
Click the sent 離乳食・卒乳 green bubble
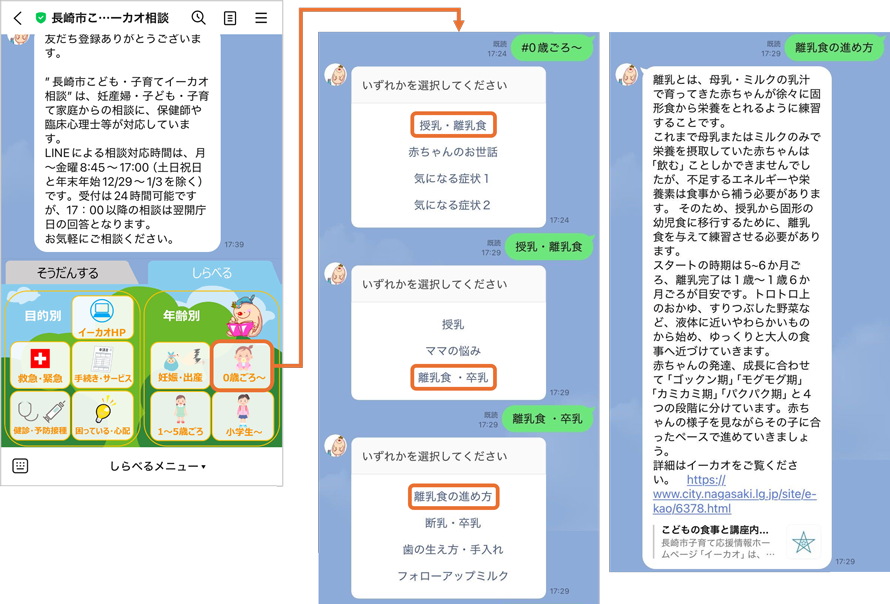(x=548, y=419)
